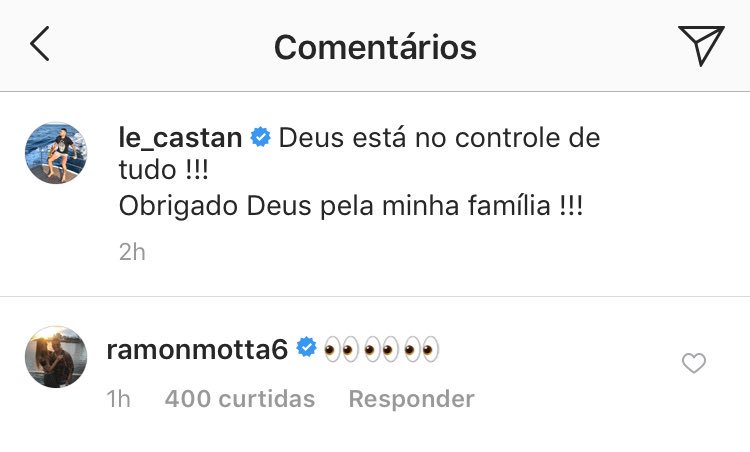This screenshot has width=750, height=452.
Task: Tap the last eyes emoji in the comment
Action: tap(423, 349)
